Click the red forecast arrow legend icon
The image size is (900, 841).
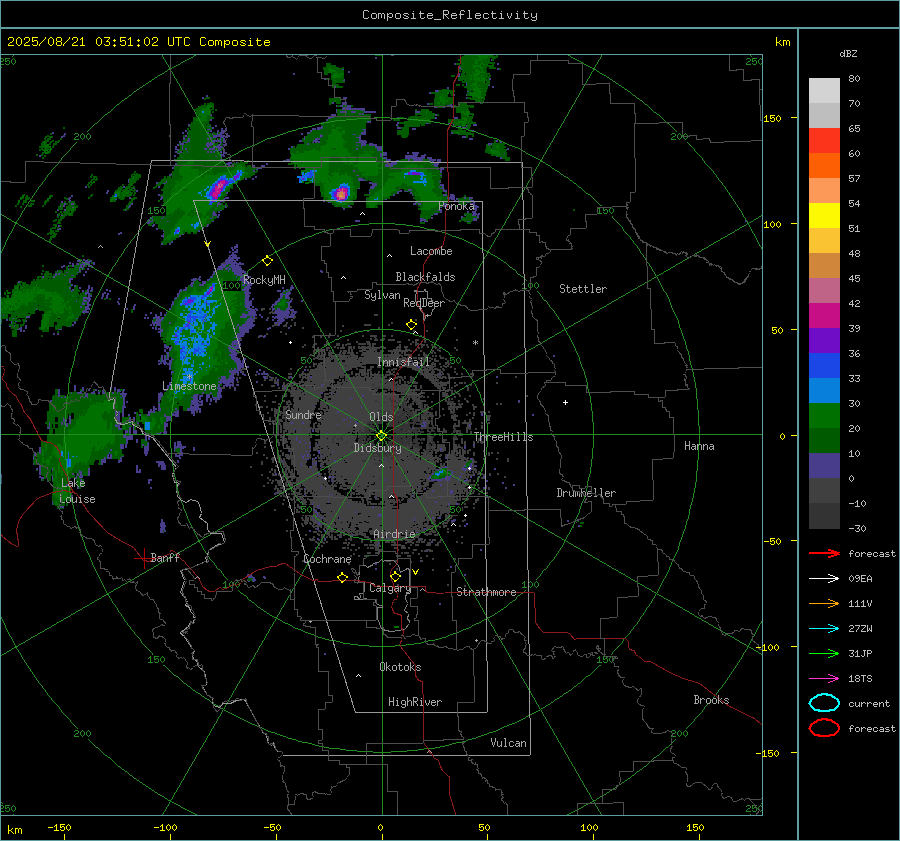point(824,553)
